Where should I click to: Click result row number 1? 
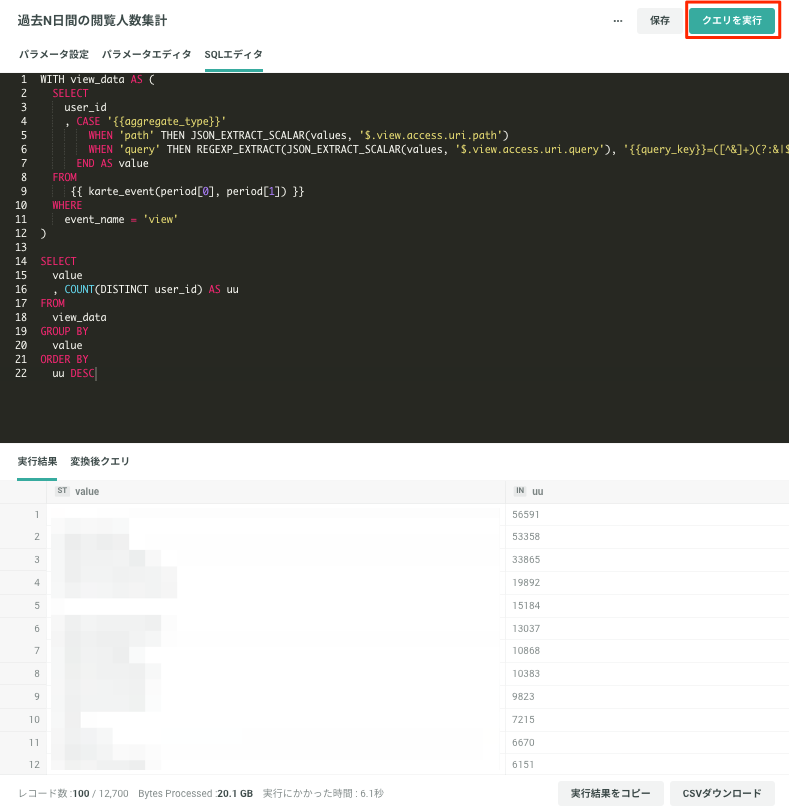(x=37, y=514)
